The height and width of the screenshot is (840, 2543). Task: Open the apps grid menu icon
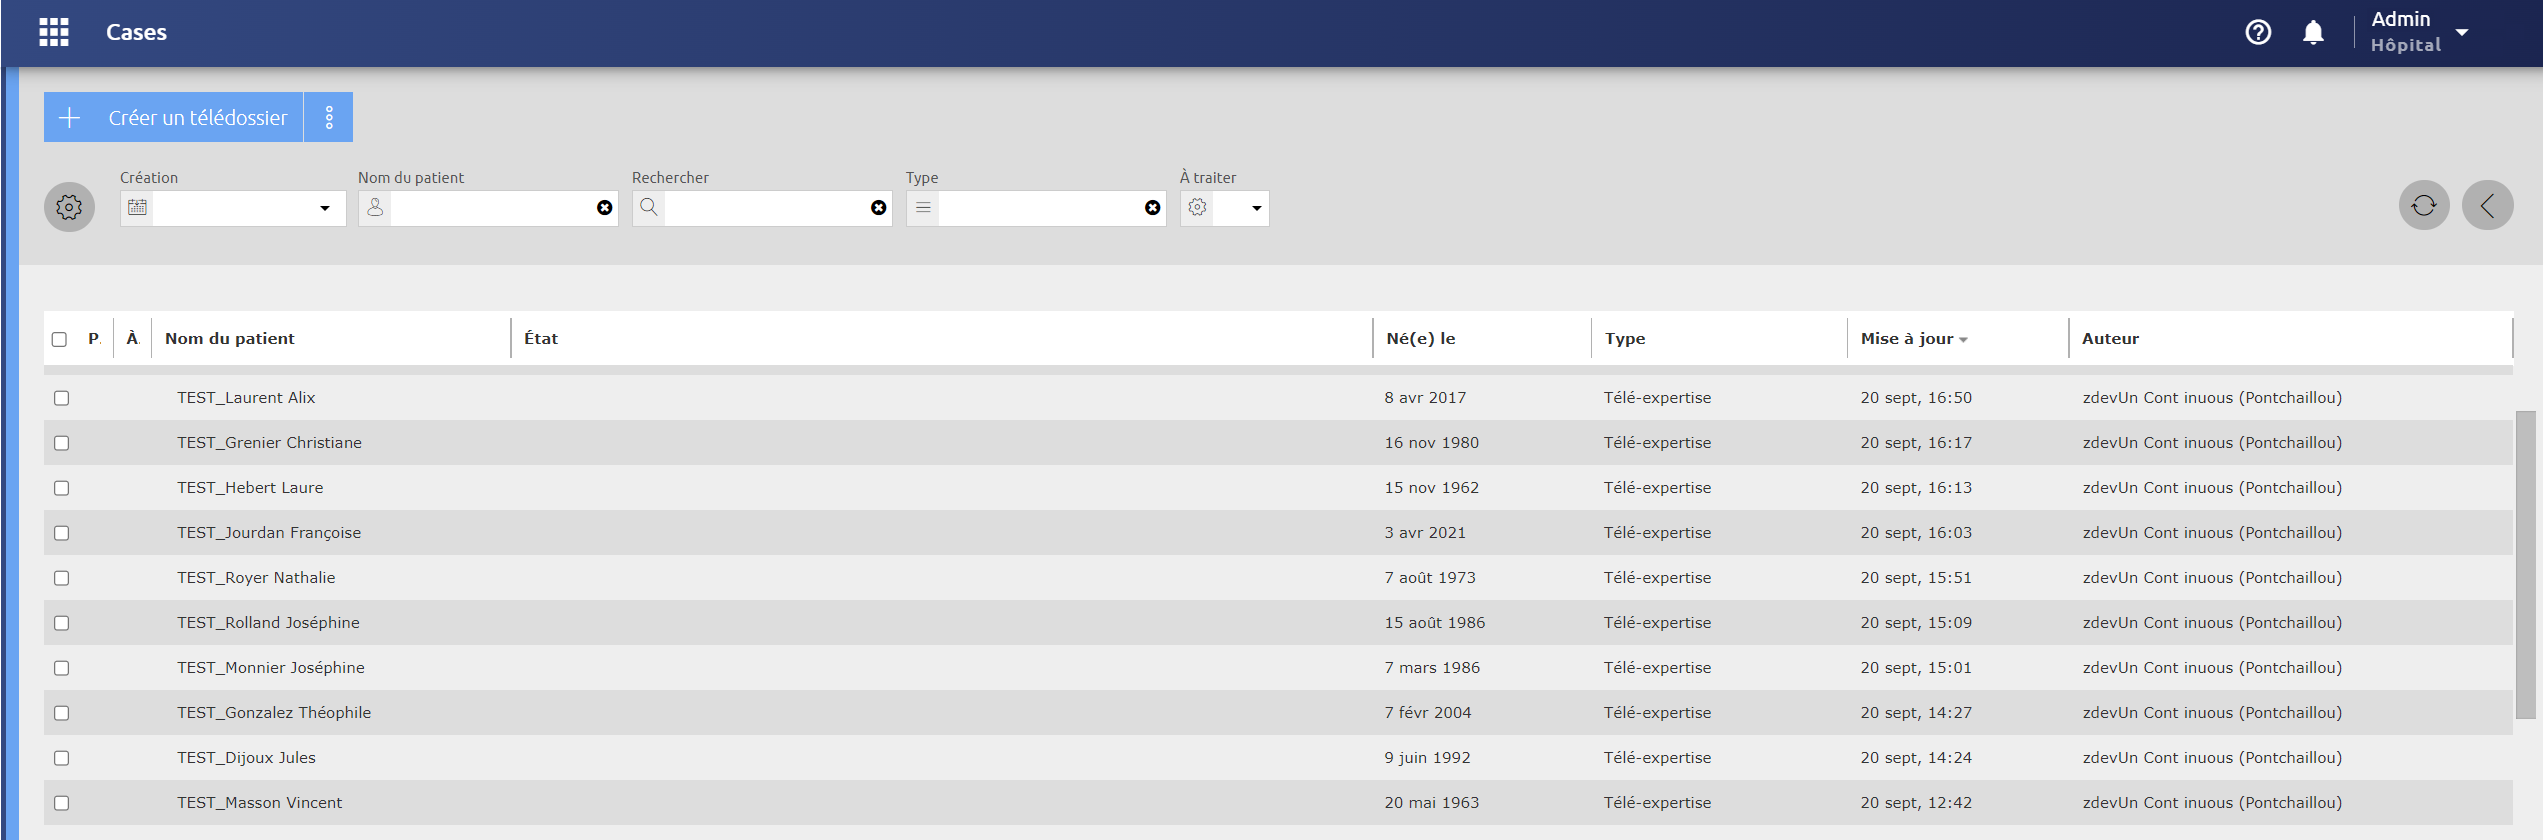click(54, 32)
